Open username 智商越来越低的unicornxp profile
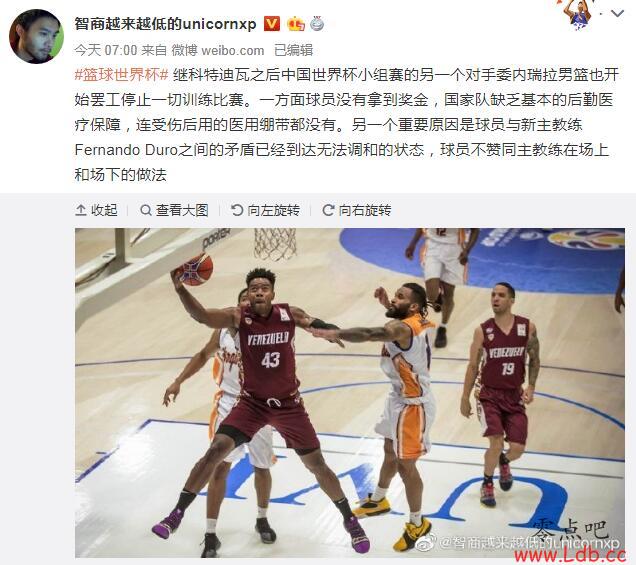The image size is (636, 565). click(x=165, y=24)
